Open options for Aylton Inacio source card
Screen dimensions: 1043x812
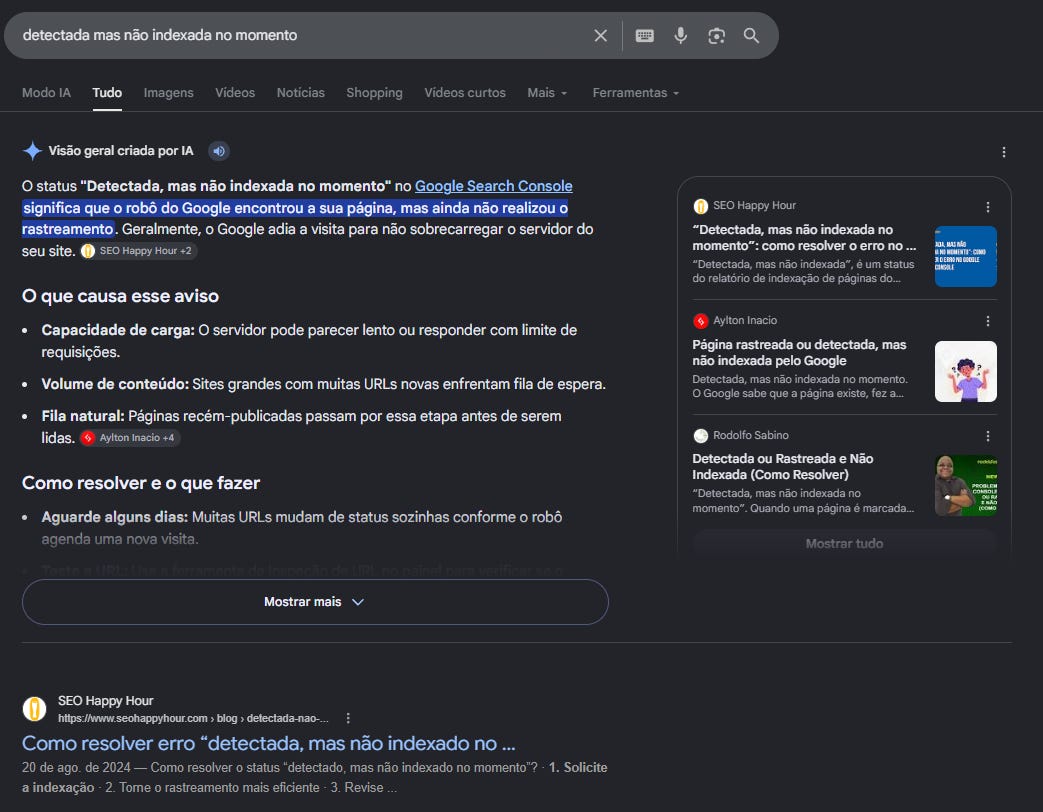(988, 321)
